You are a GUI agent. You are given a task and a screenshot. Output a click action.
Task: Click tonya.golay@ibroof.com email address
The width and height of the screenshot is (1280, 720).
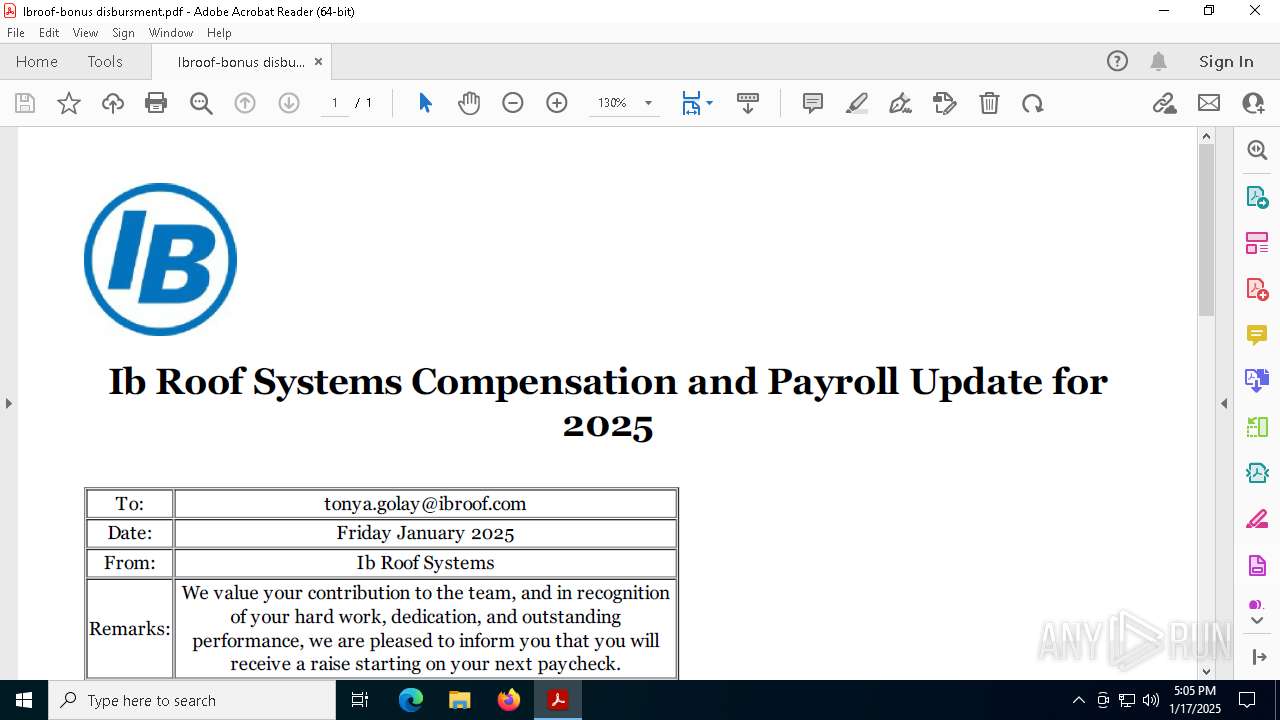pyautogui.click(x=425, y=503)
